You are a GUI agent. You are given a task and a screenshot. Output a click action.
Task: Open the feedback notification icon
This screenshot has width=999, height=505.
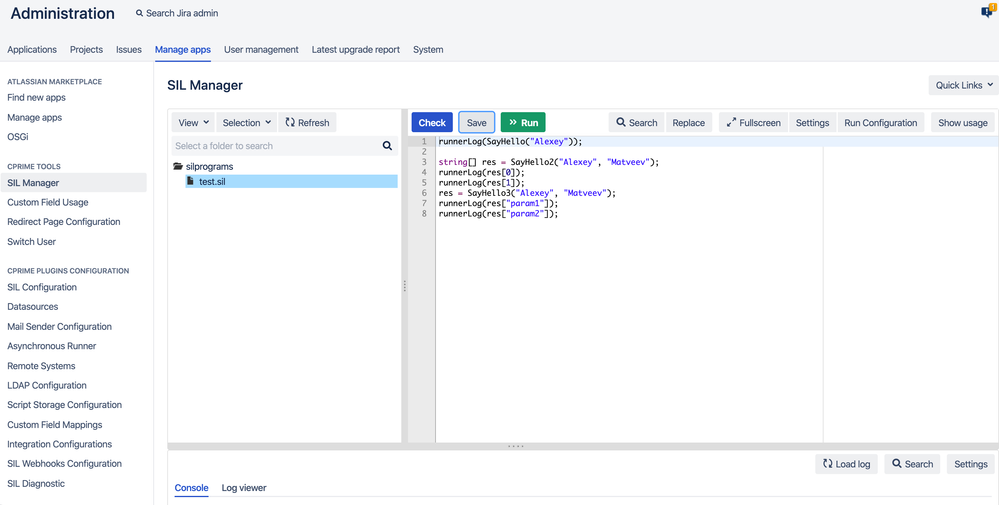(x=987, y=11)
